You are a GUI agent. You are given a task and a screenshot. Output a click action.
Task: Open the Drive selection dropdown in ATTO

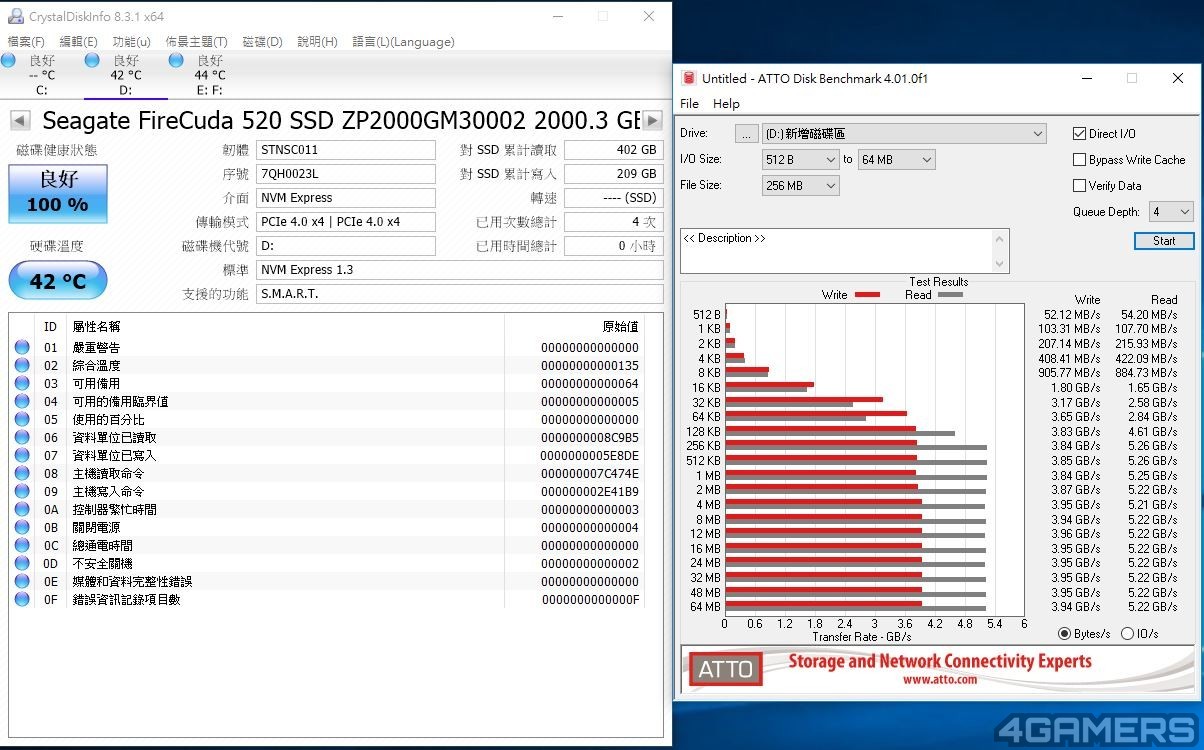point(904,133)
